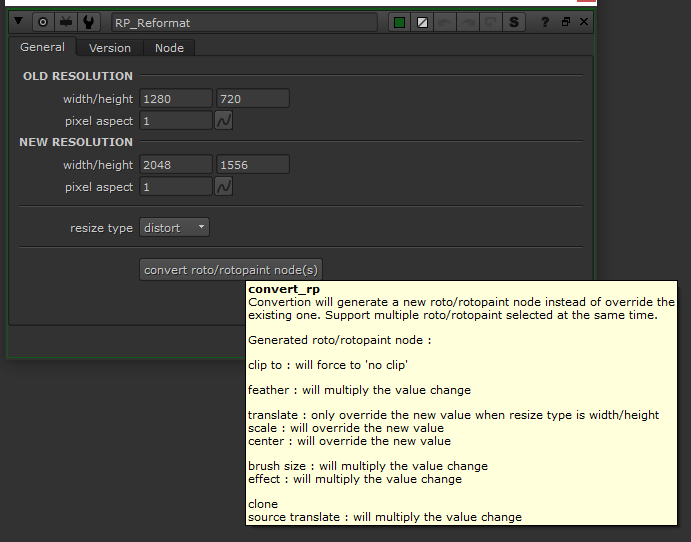Click the new resolution pixel aspect animation button
Screen dimensions: 691x542
(x=225, y=187)
